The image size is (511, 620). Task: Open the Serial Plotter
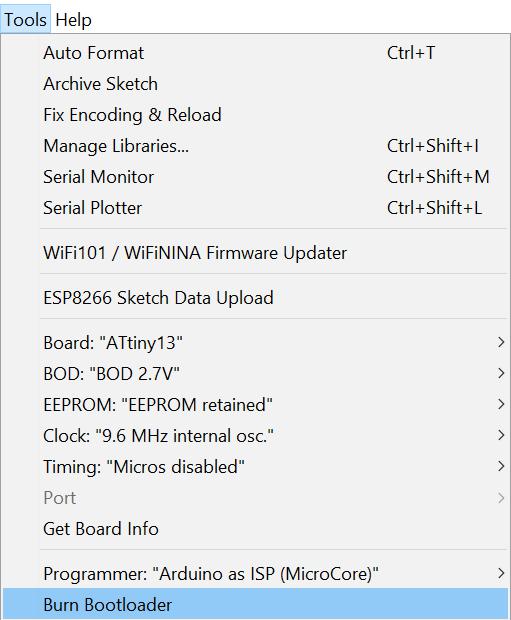256,208
